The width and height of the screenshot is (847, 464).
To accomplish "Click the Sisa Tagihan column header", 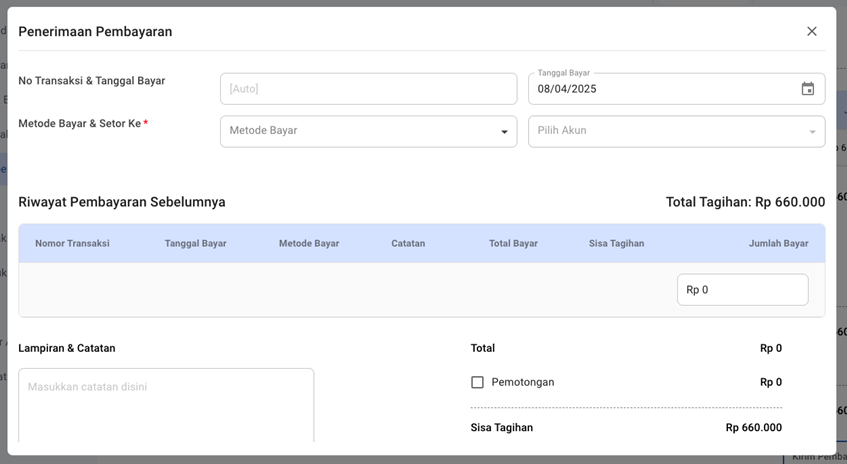I will [616, 243].
